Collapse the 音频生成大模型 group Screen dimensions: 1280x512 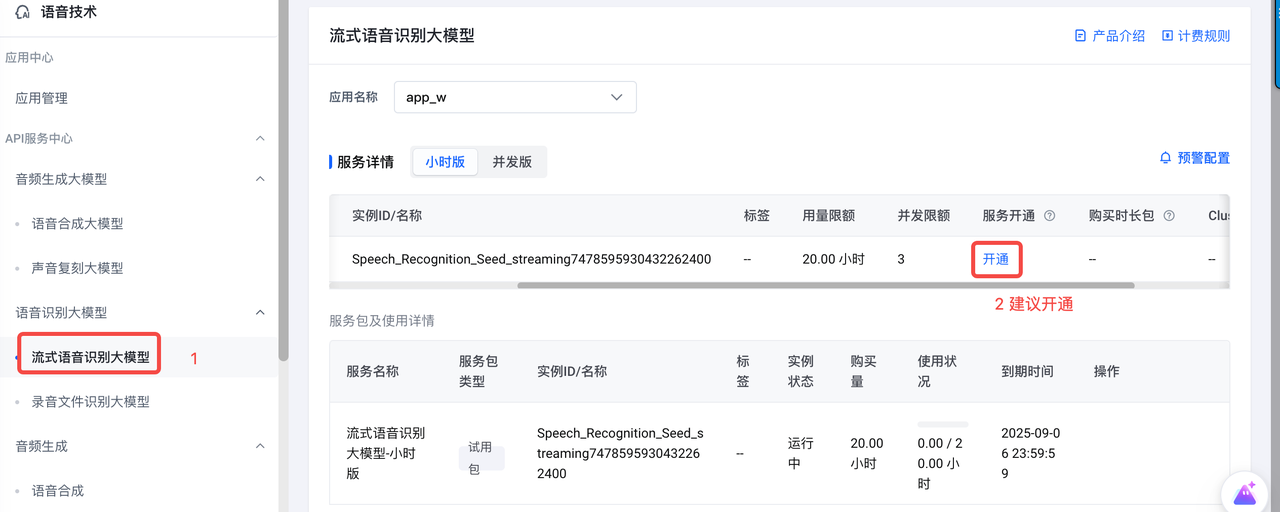[260, 179]
